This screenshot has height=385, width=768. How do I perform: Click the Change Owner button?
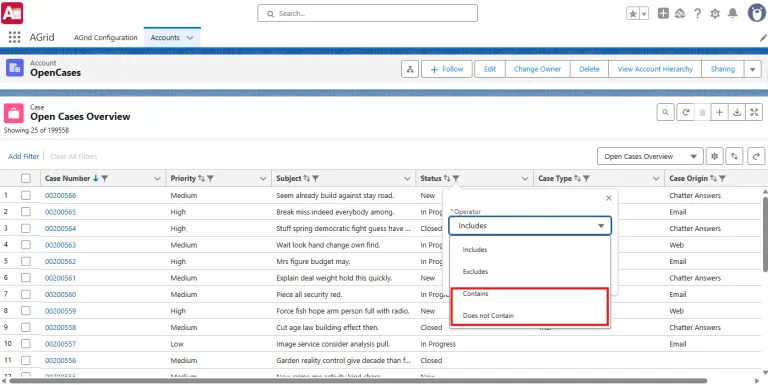pos(537,70)
